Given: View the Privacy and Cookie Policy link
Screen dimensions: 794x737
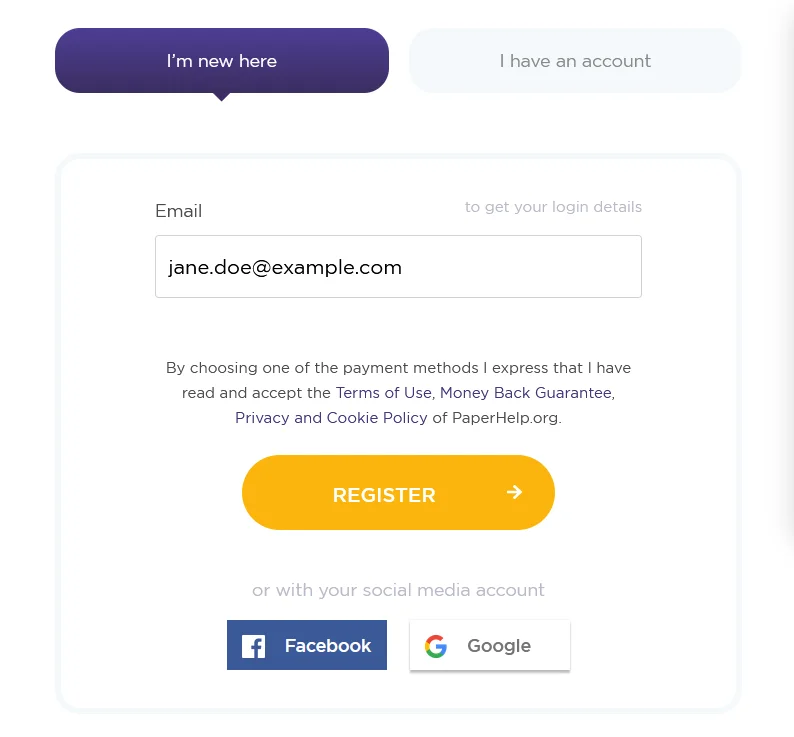Looking at the screenshot, I should pos(331,418).
